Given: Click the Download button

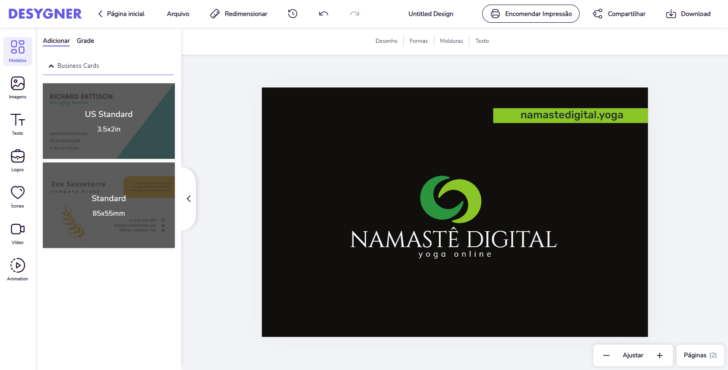Looking at the screenshot, I should (x=689, y=14).
